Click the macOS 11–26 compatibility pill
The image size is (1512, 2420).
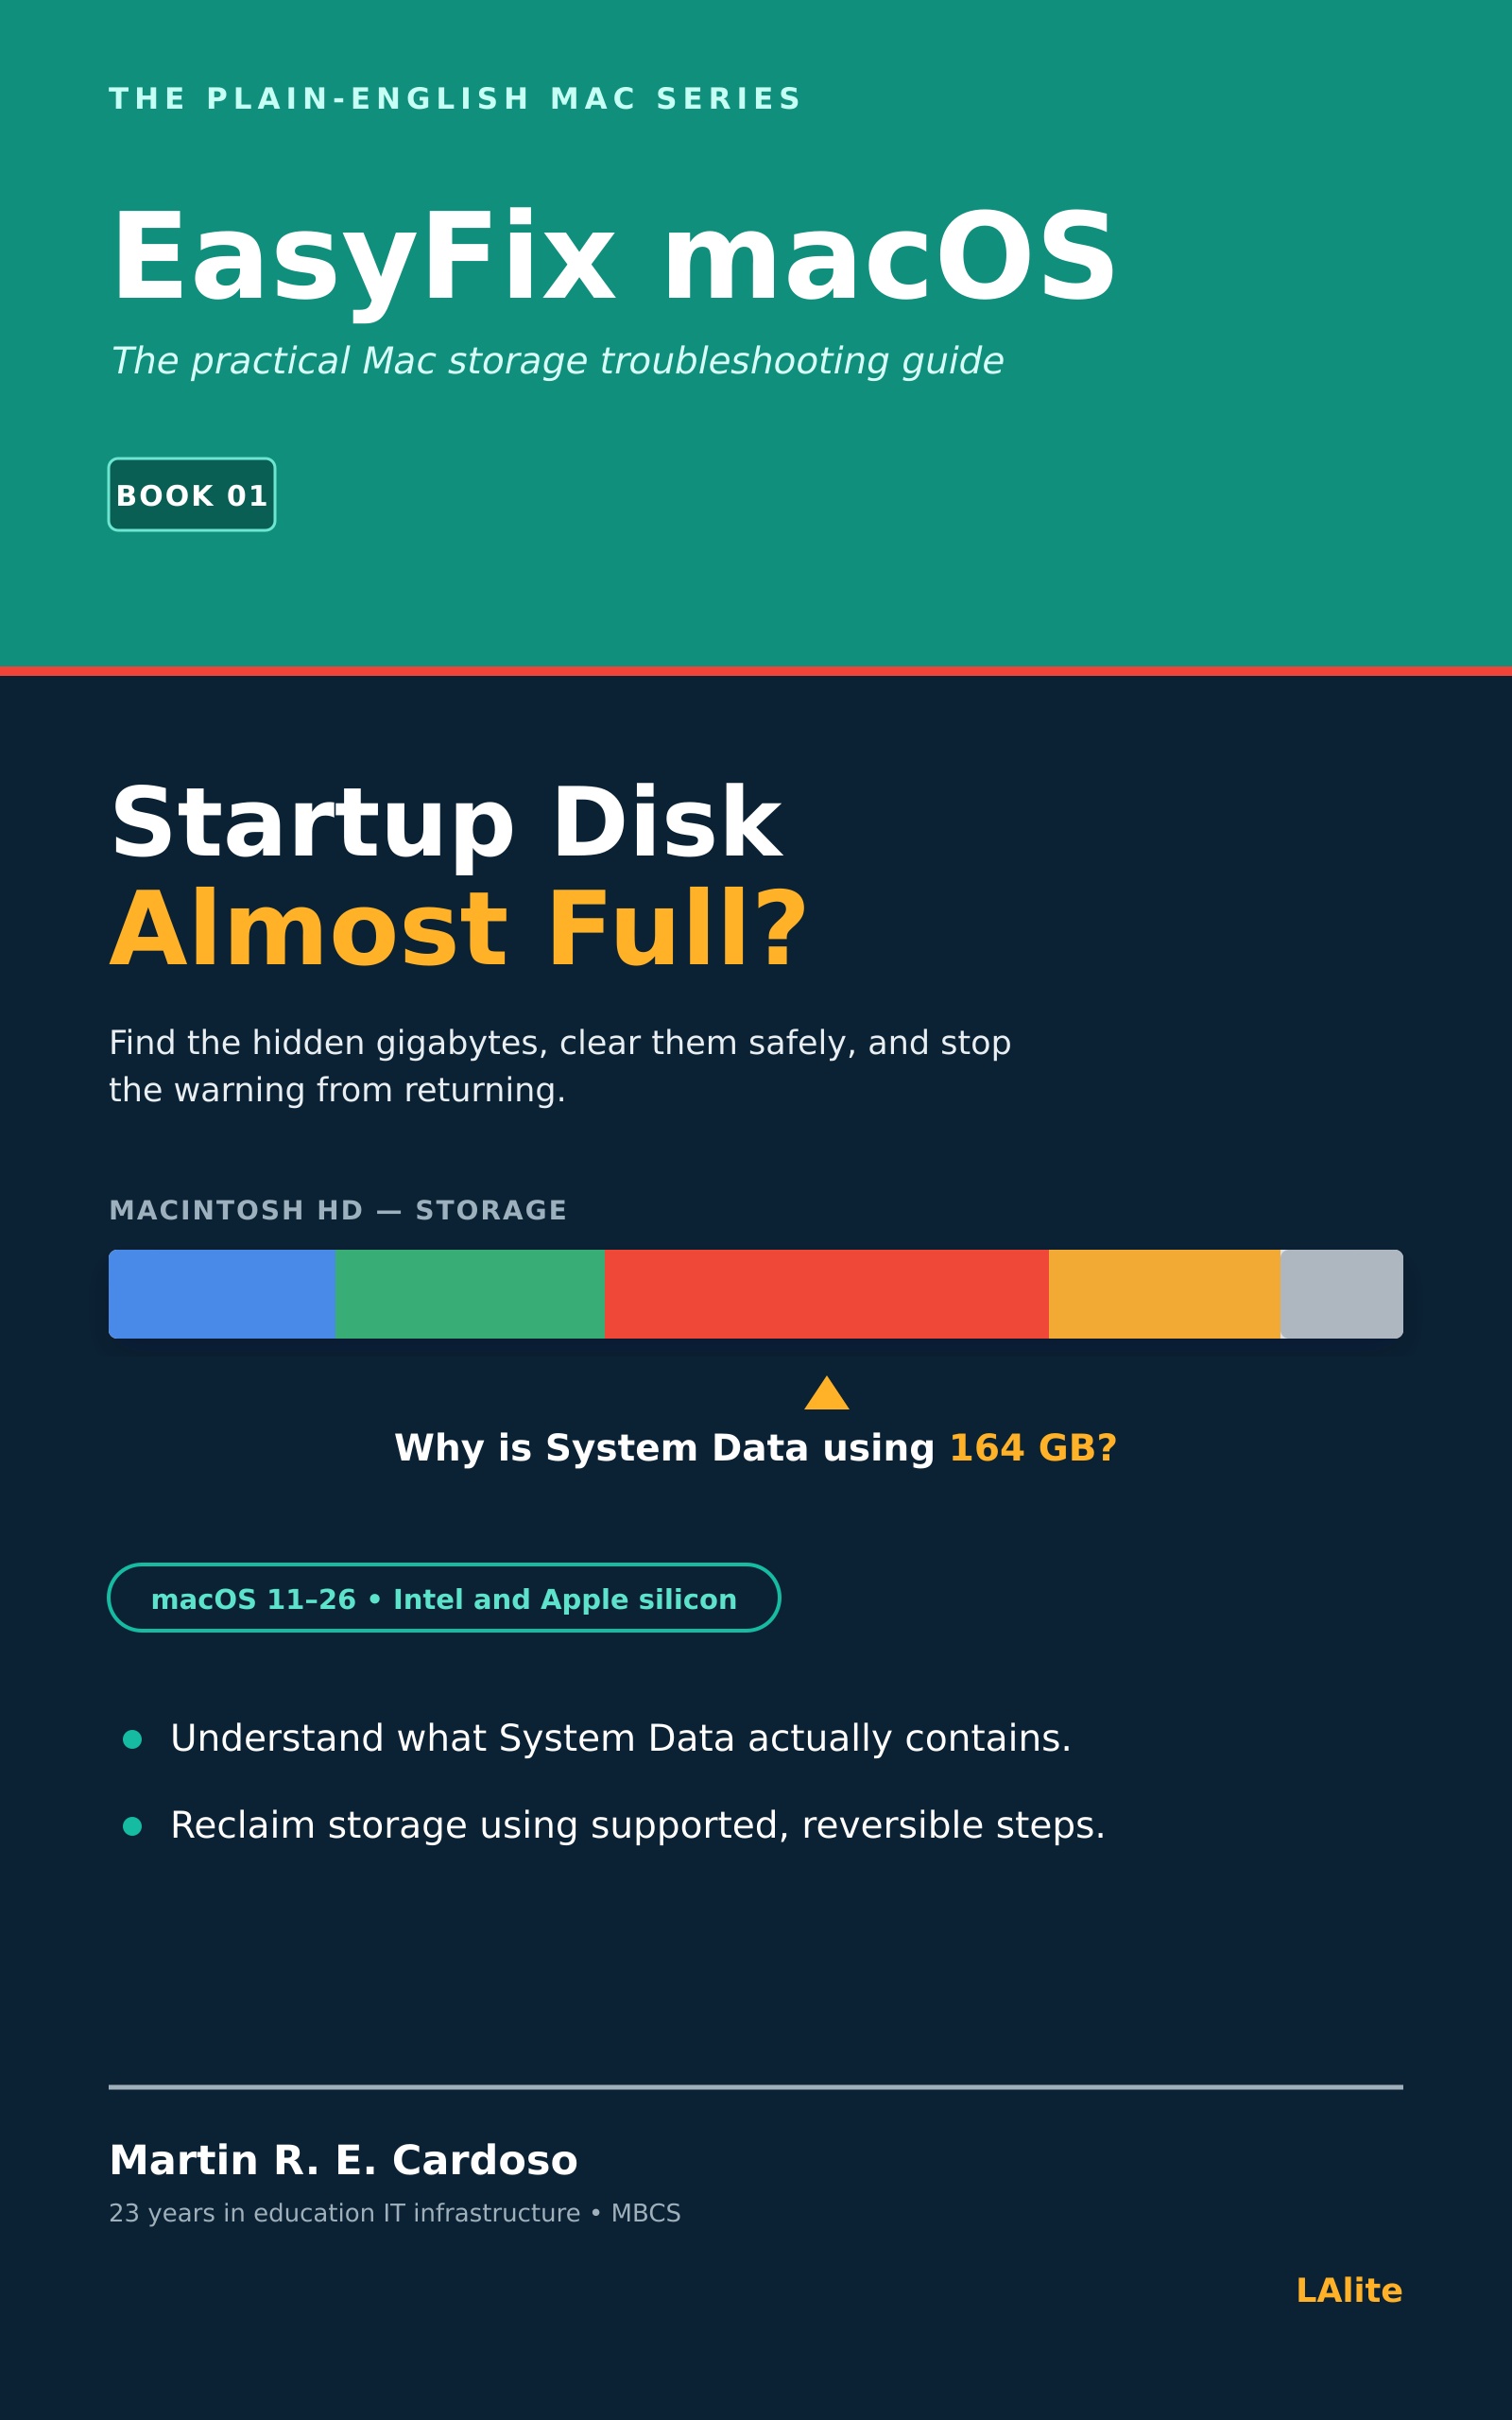[444, 1597]
